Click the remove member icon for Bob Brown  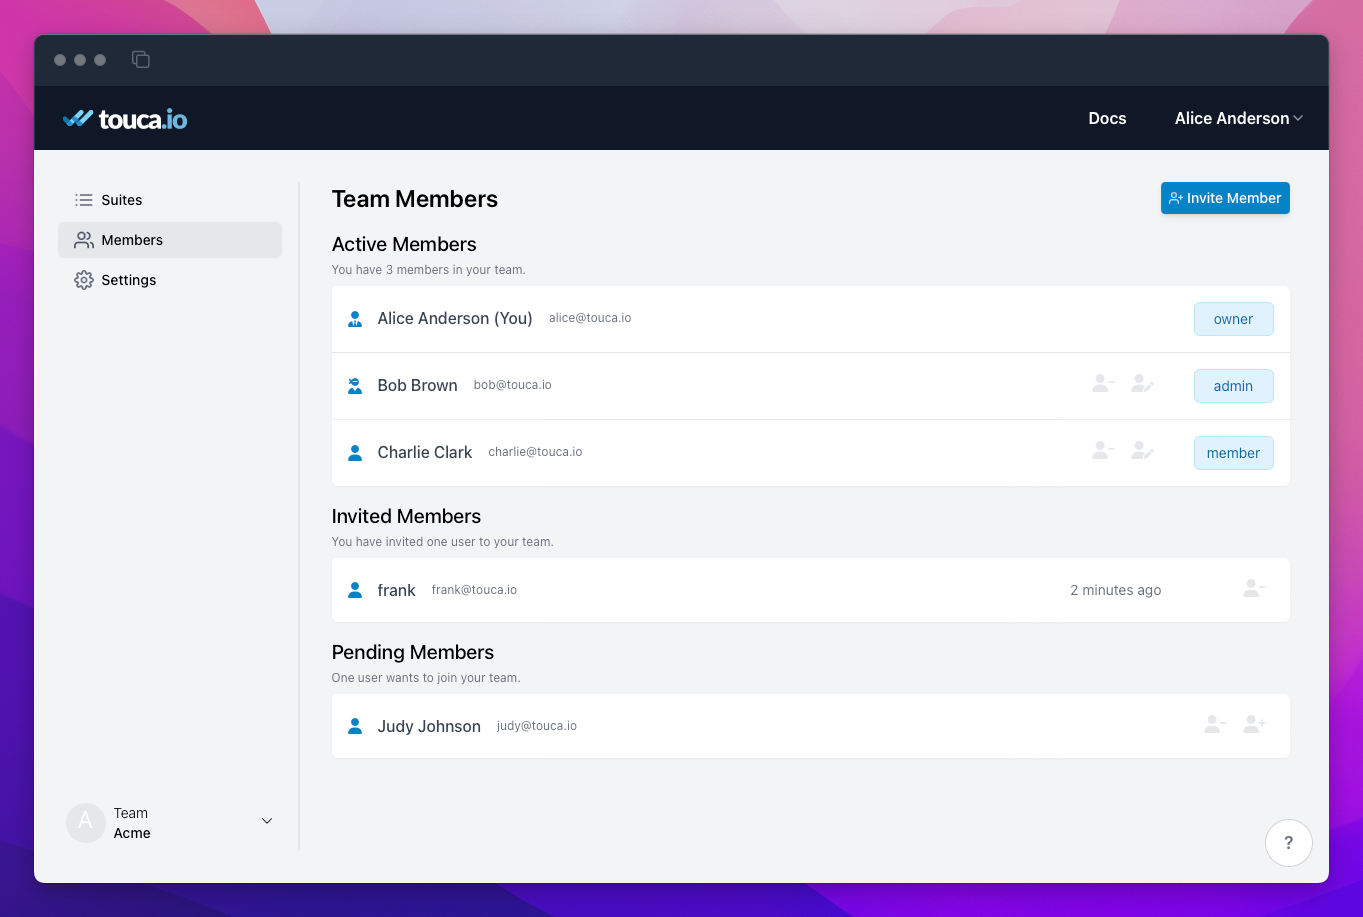tap(1103, 384)
